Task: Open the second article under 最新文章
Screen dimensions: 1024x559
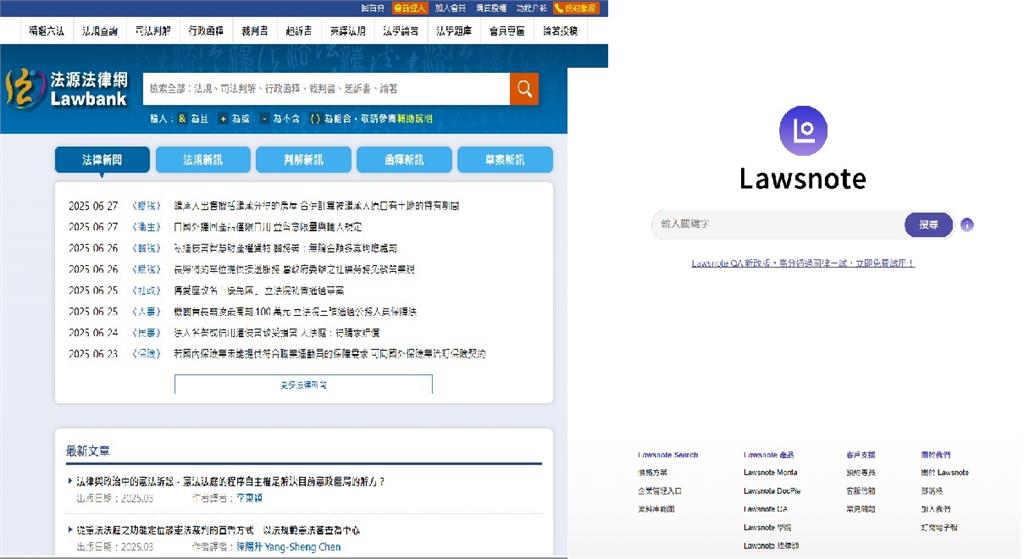Action: click(218, 530)
